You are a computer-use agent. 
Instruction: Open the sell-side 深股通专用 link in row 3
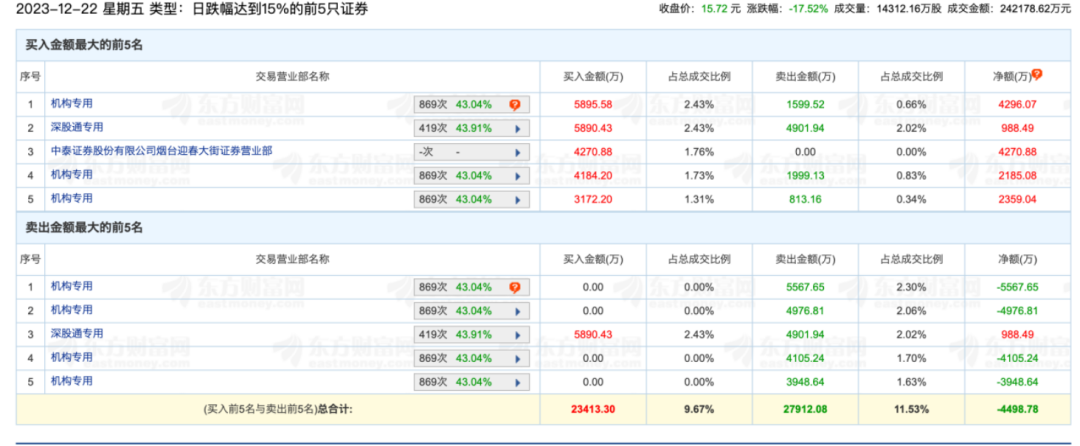(77, 334)
